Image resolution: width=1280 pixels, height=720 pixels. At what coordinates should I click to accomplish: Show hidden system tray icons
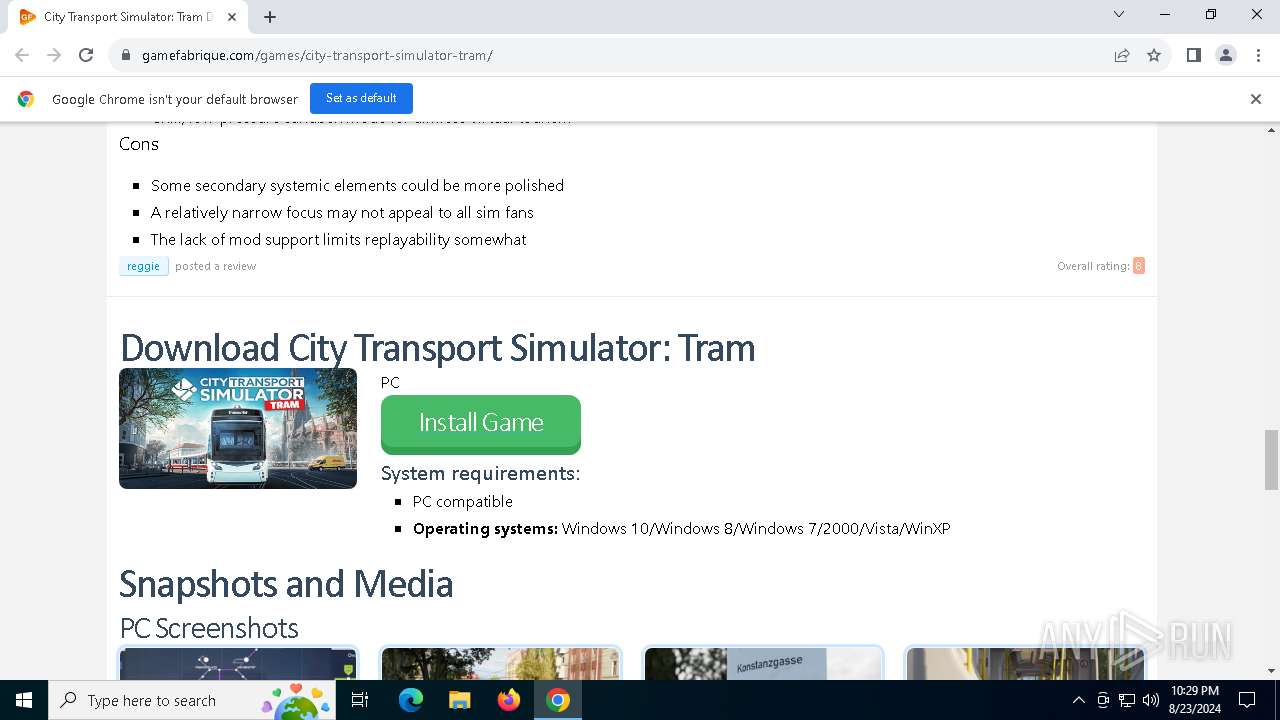(x=1078, y=700)
